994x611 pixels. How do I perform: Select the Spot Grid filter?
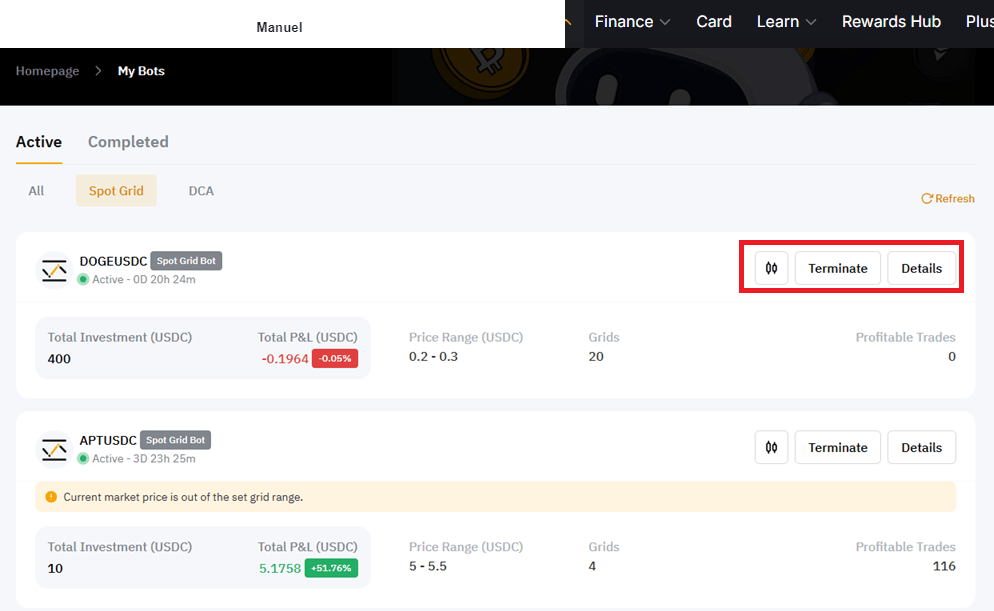coord(116,190)
